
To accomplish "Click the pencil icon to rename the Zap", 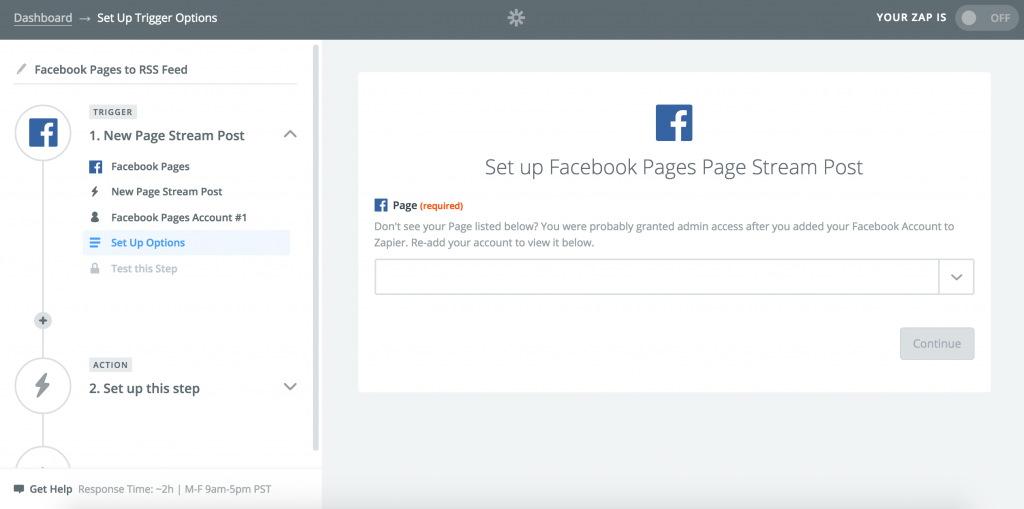I will coord(22,69).
